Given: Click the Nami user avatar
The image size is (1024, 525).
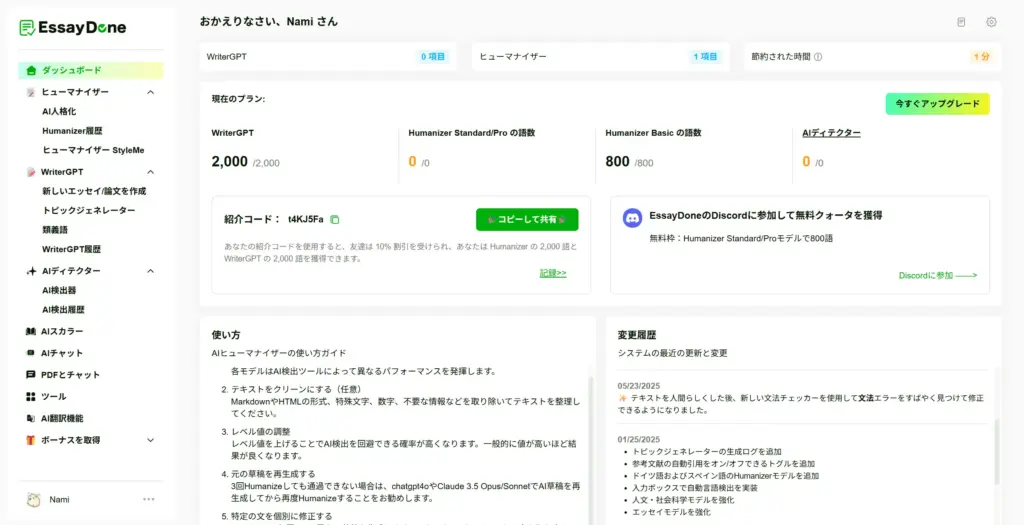Looking at the screenshot, I should point(33,499).
